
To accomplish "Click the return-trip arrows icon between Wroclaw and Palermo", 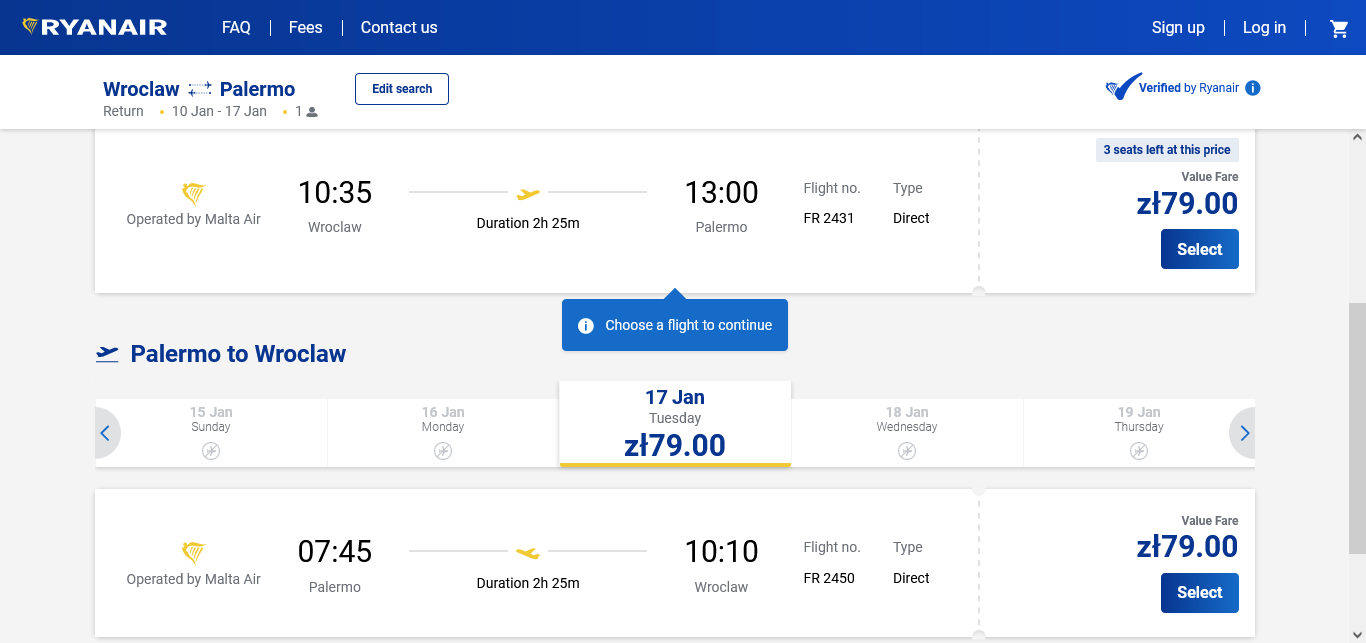I will [200, 89].
